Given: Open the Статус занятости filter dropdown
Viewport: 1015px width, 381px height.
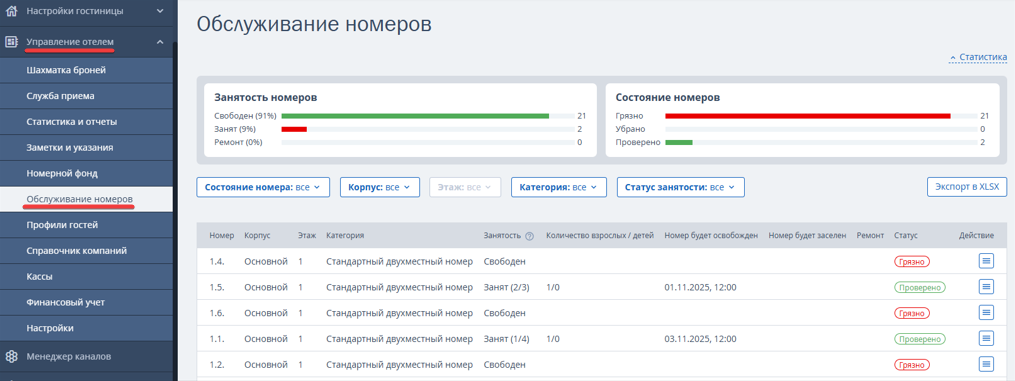Looking at the screenshot, I should [680, 187].
